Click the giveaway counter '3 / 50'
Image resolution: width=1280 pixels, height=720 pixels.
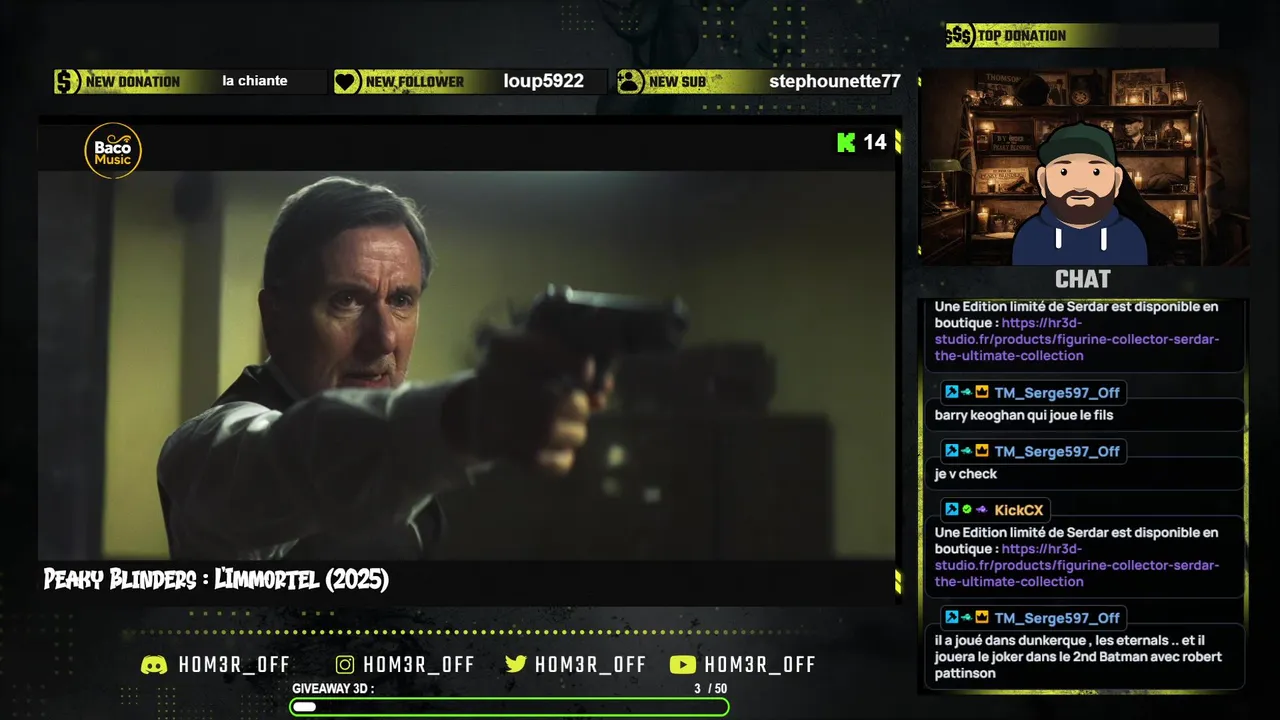tap(711, 689)
